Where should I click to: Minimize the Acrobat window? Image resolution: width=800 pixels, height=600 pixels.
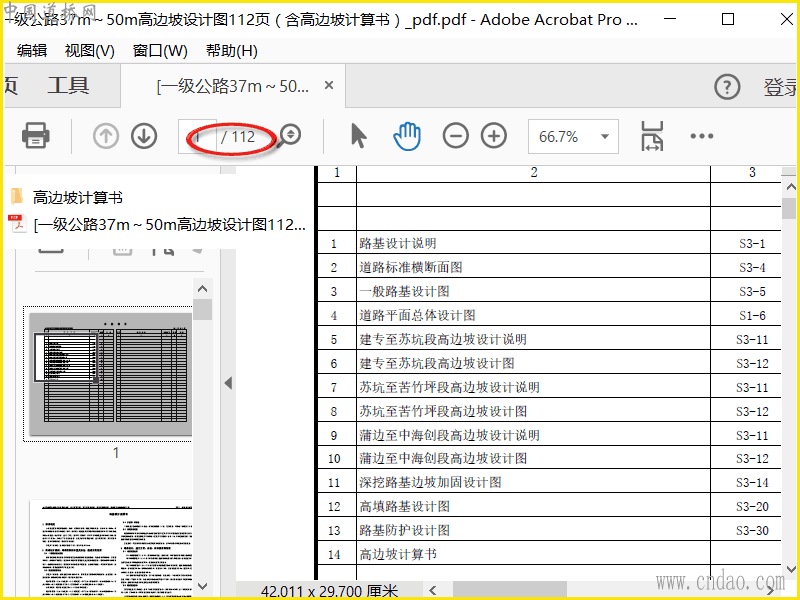670,19
